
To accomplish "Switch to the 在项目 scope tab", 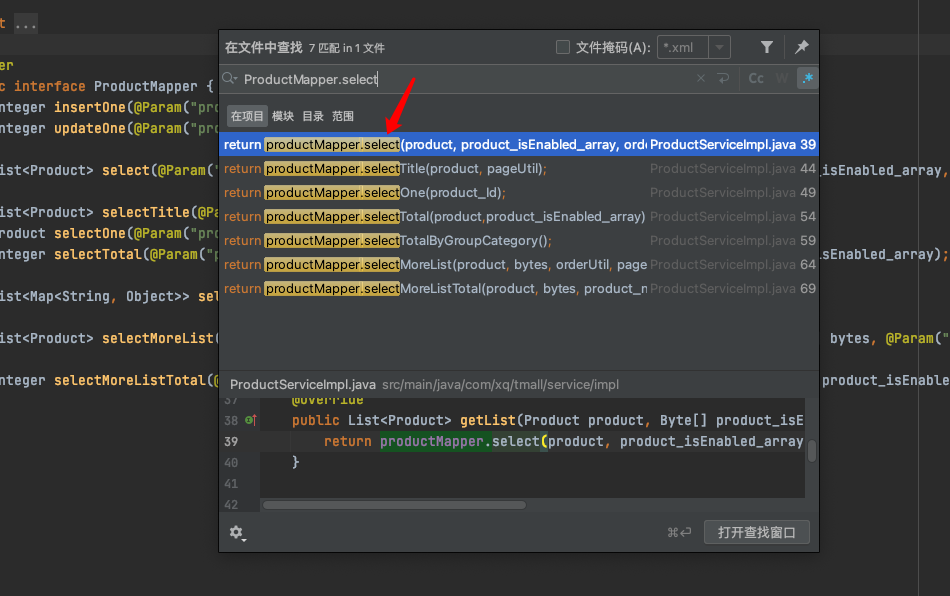I will (247, 116).
